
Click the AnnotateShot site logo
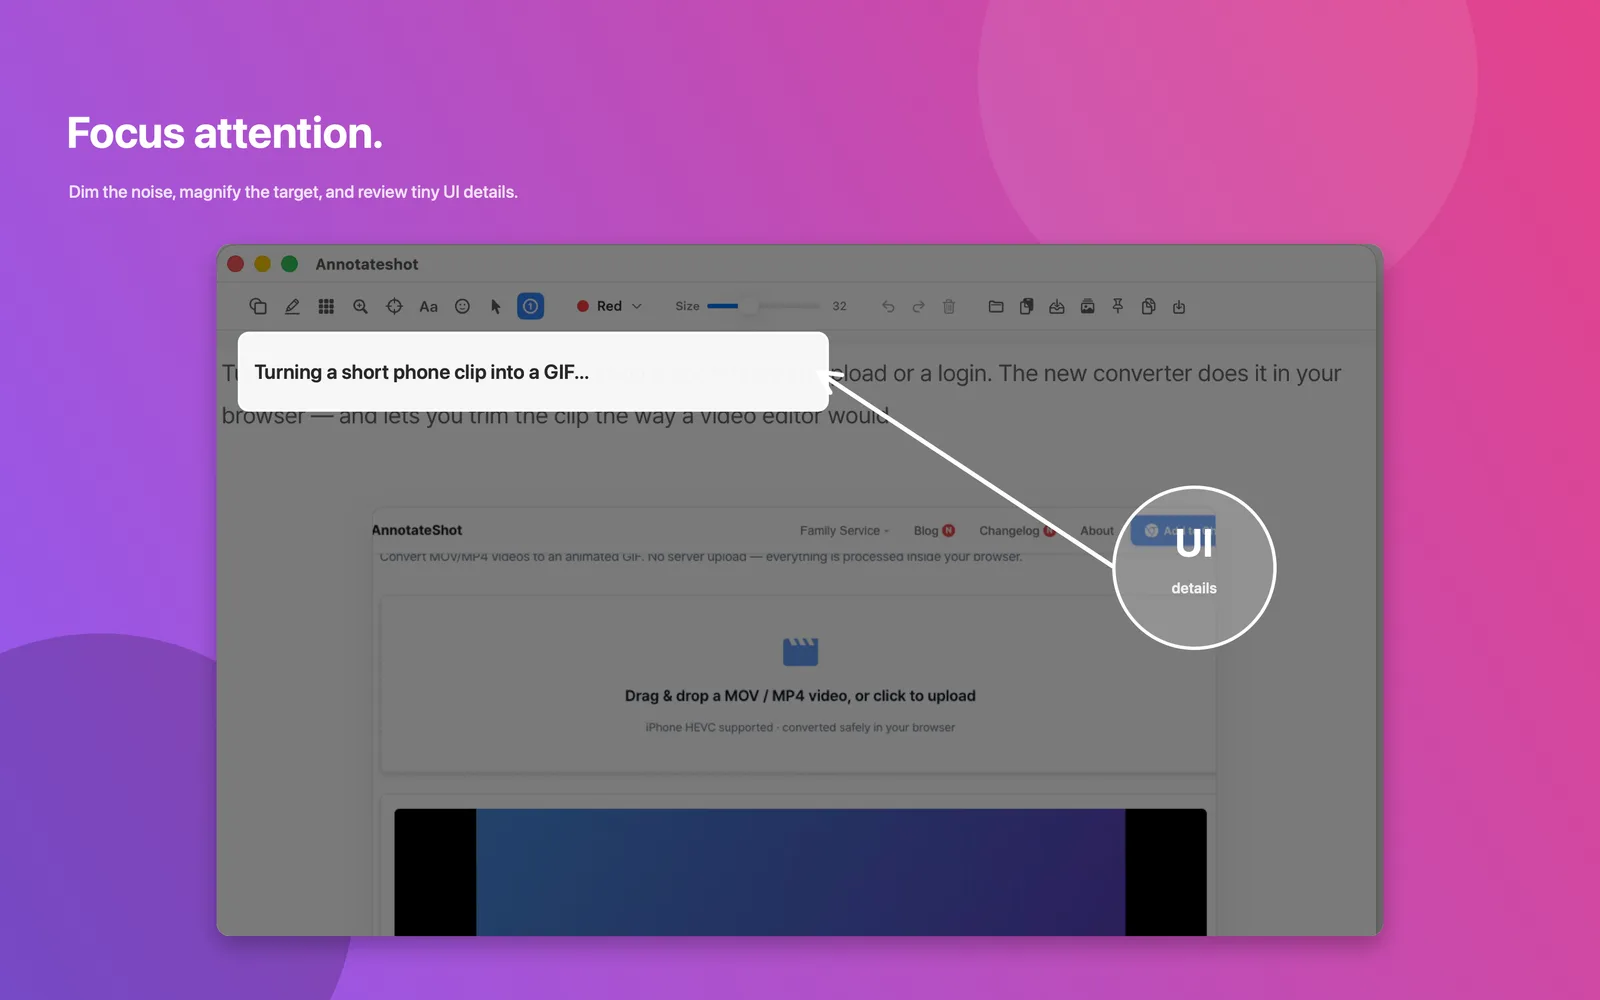[417, 530]
